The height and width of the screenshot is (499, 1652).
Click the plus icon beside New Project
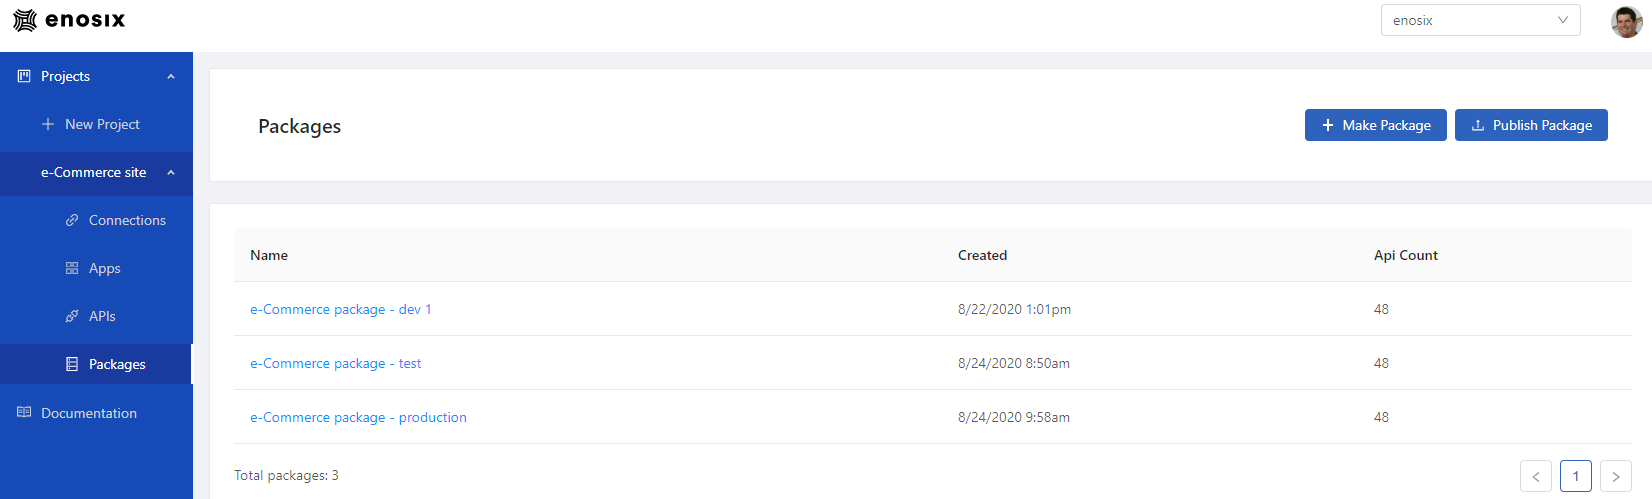click(48, 124)
